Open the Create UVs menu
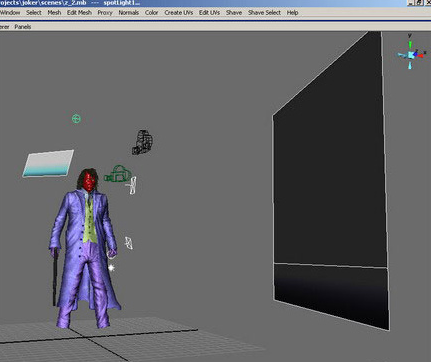This screenshot has height=362, width=431. pos(178,12)
